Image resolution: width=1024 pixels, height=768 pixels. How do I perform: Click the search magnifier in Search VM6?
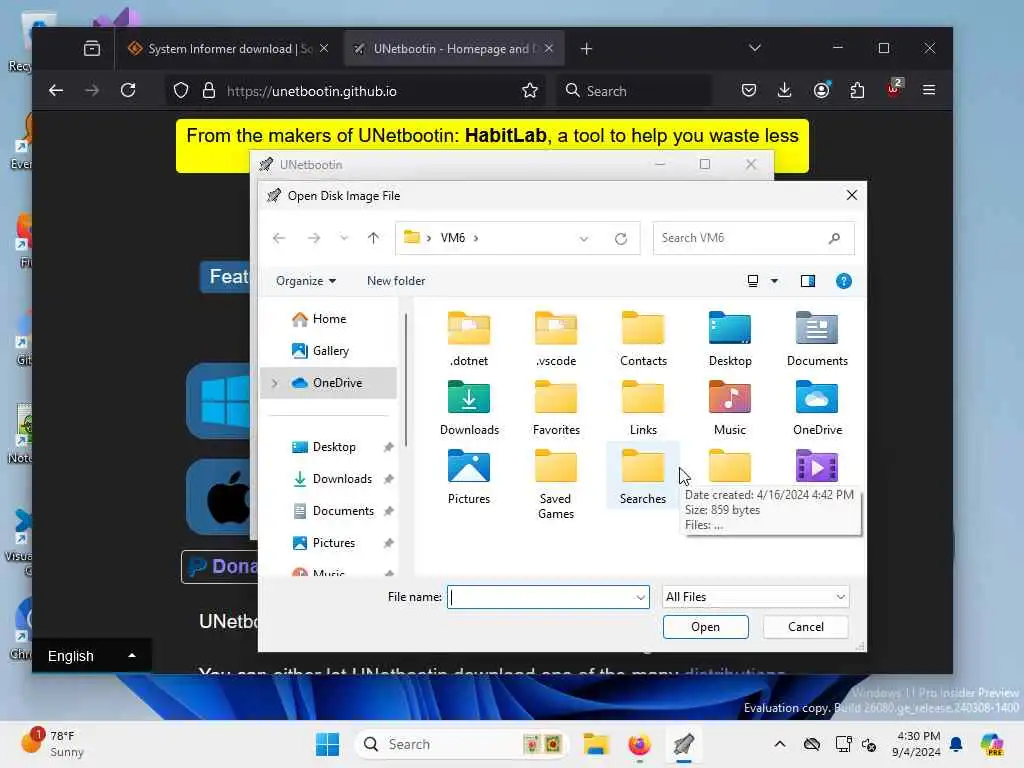834,238
